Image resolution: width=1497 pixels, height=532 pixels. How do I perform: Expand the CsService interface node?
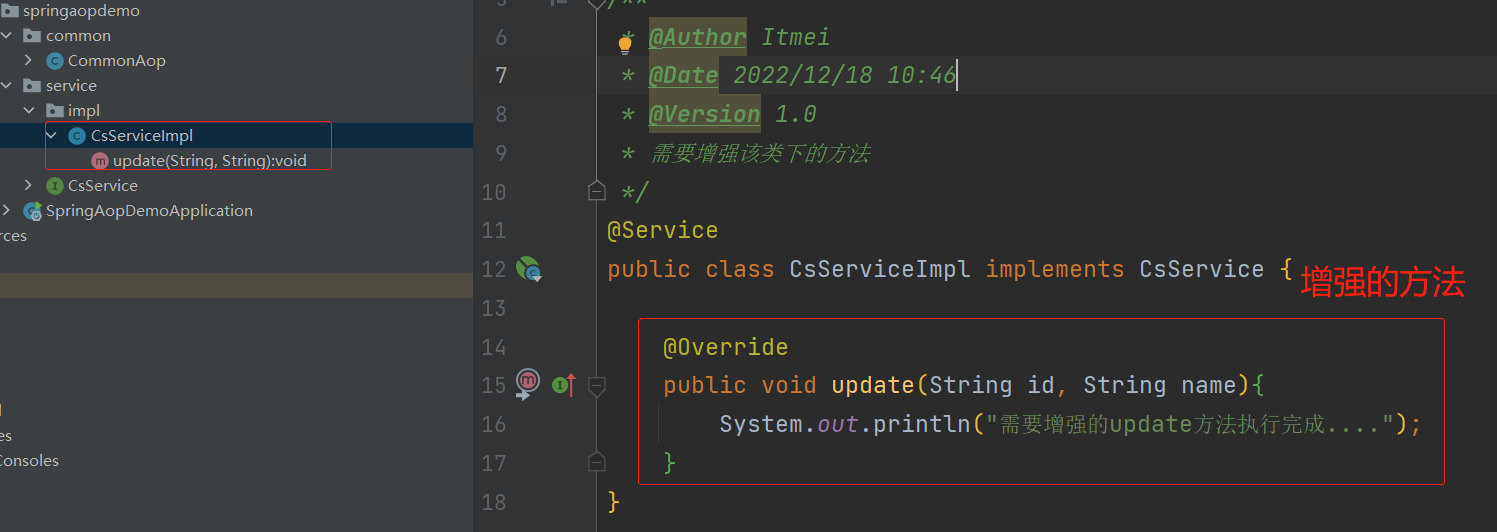point(29,185)
